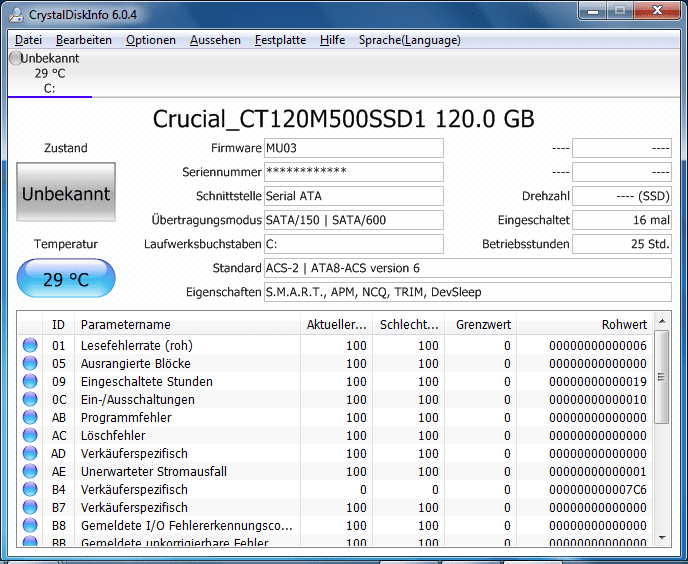Open the Datei menu

point(28,40)
